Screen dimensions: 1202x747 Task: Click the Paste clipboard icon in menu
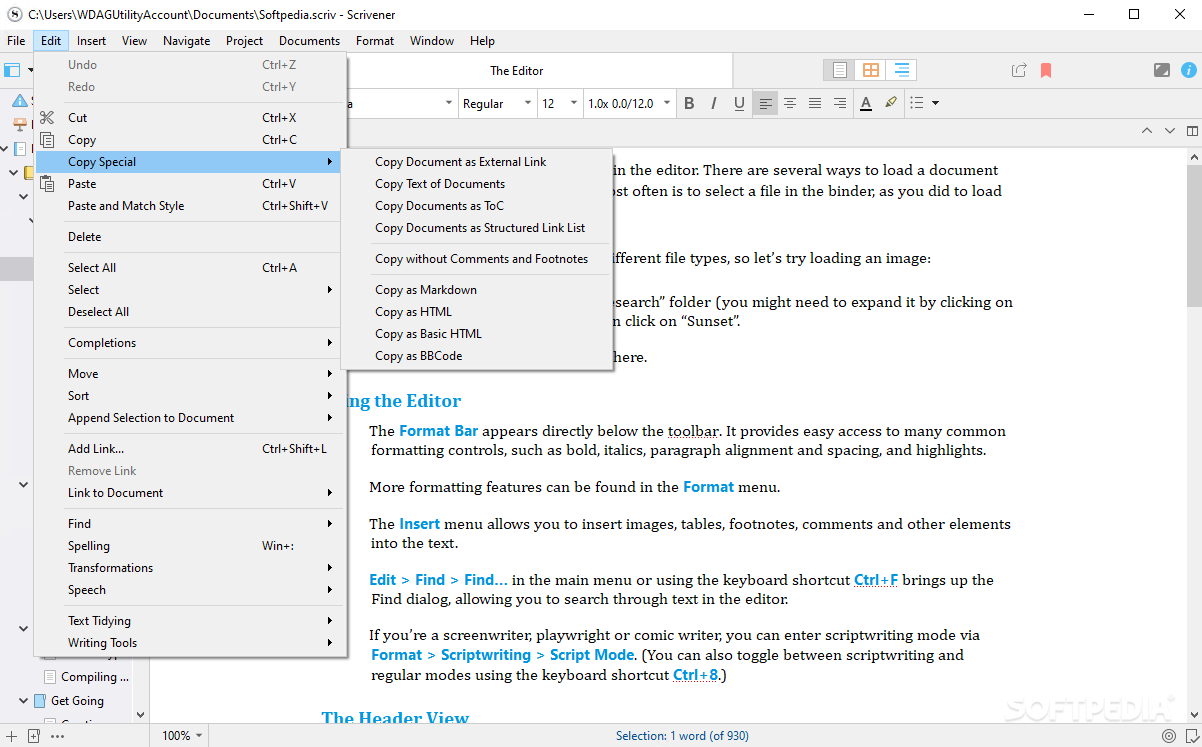point(47,184)
